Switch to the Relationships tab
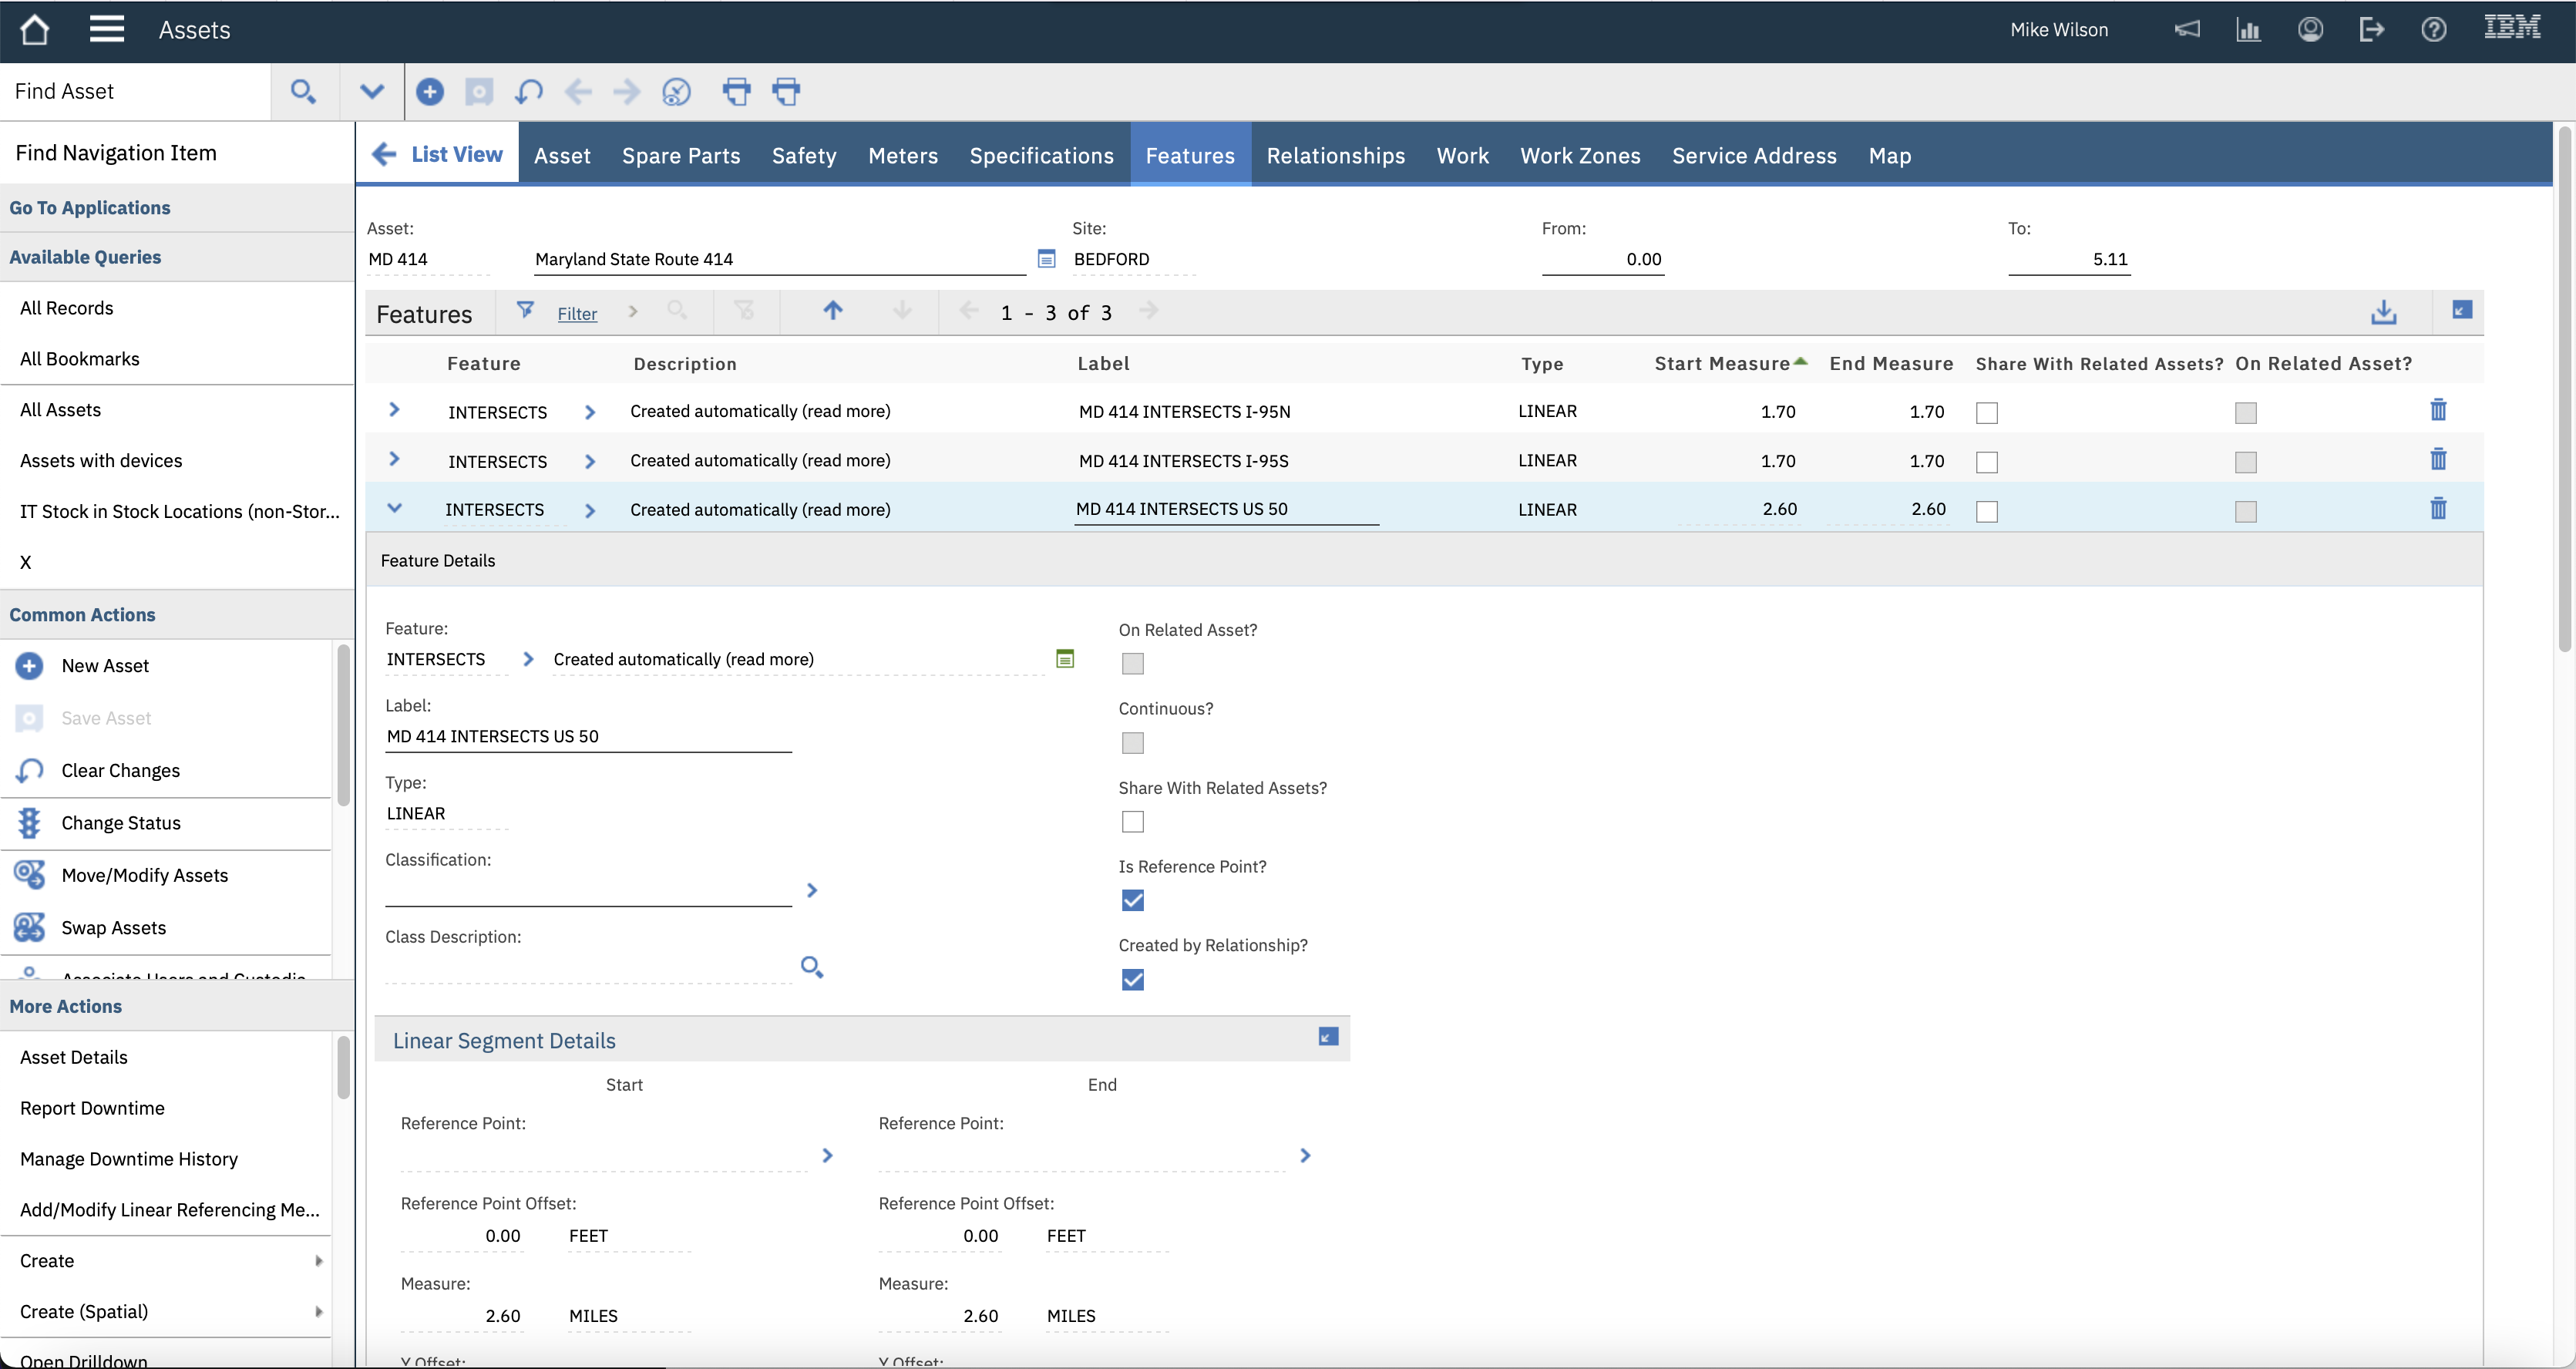The width and height of the screenshot is (2576, 1369). coord(1335,155)
